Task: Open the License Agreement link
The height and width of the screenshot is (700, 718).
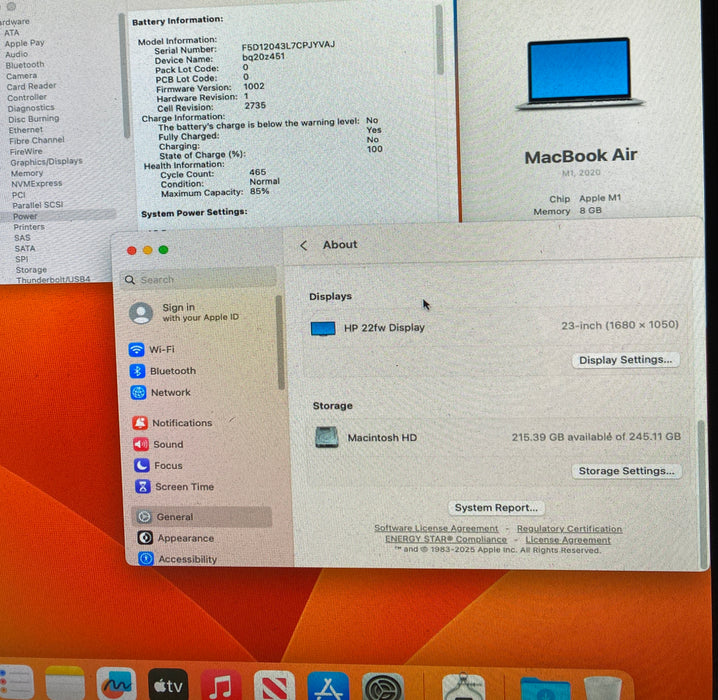Action: tap(568, 540)
